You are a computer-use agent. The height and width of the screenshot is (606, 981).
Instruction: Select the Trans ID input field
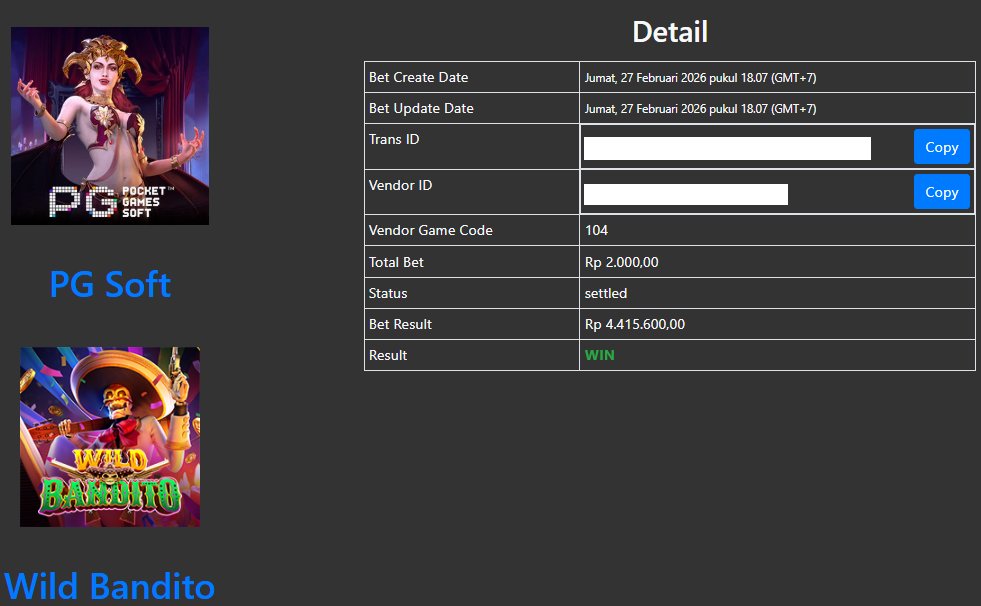point(727,148)
